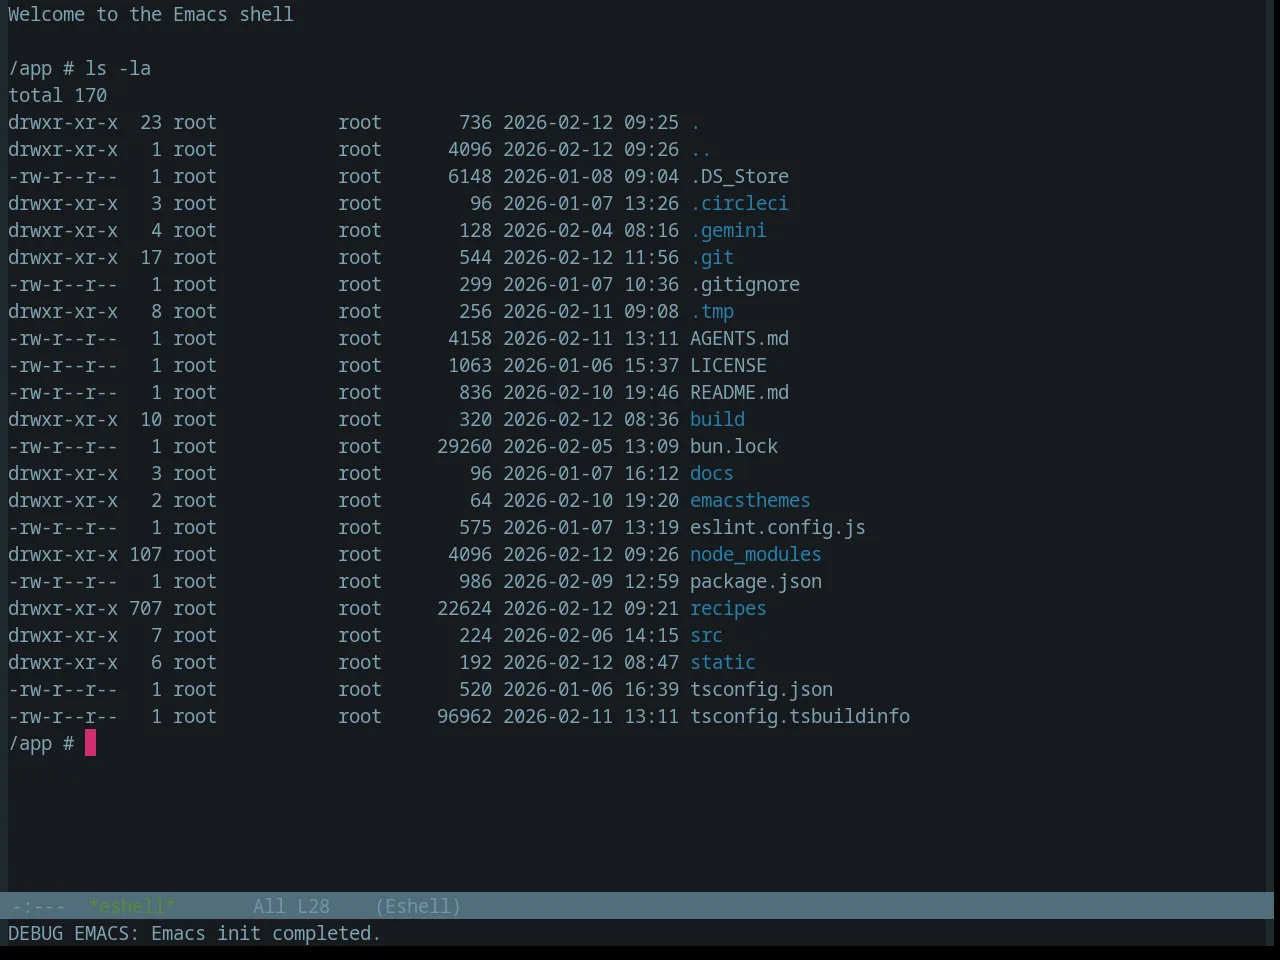Click the 22624 size of recipes
The height and width of the screenshot is (960, 1280).
coord(464,608)
